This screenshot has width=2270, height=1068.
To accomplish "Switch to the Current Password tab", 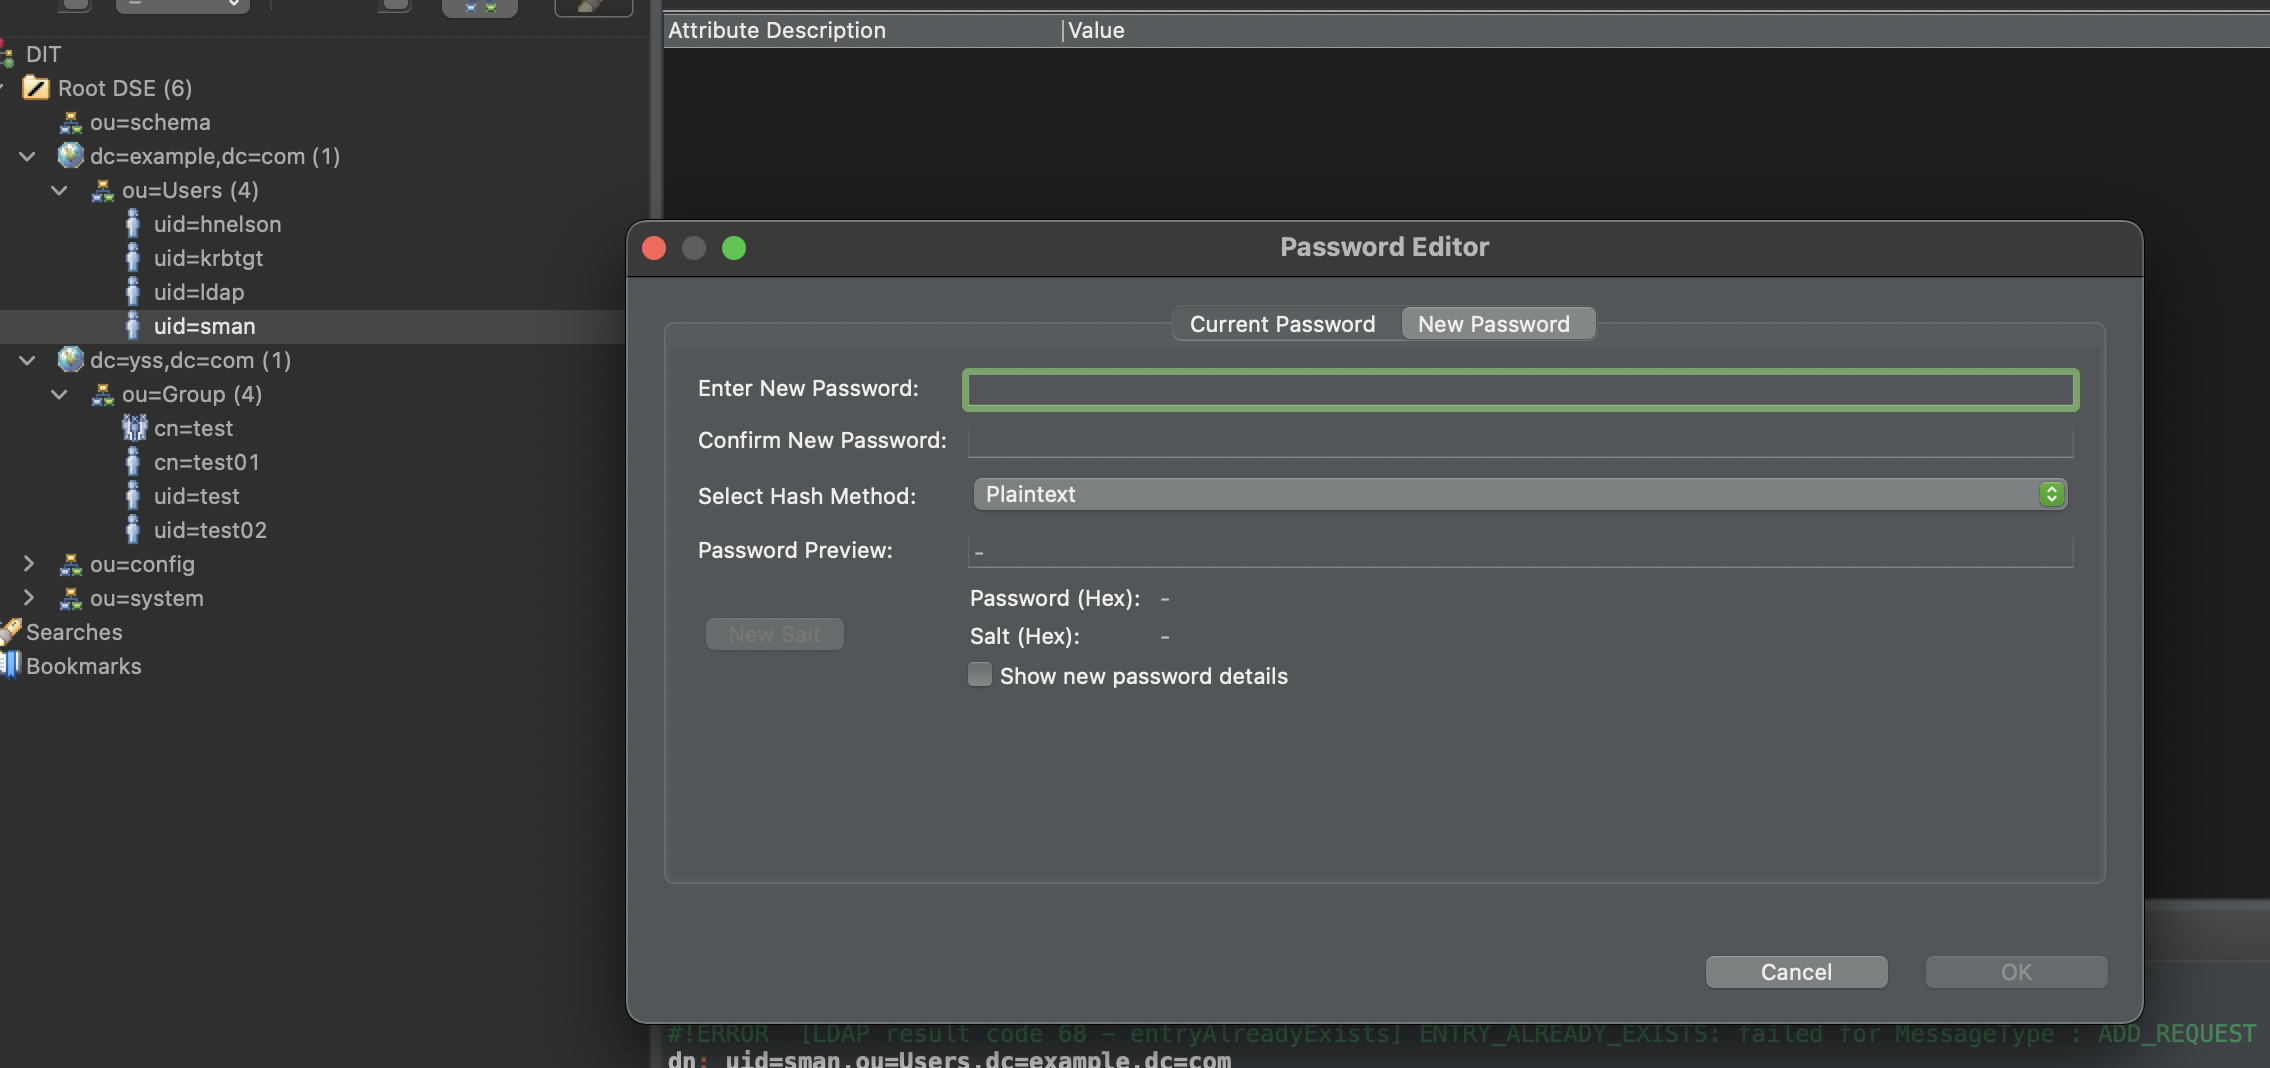I will (x=1282, y=323).
